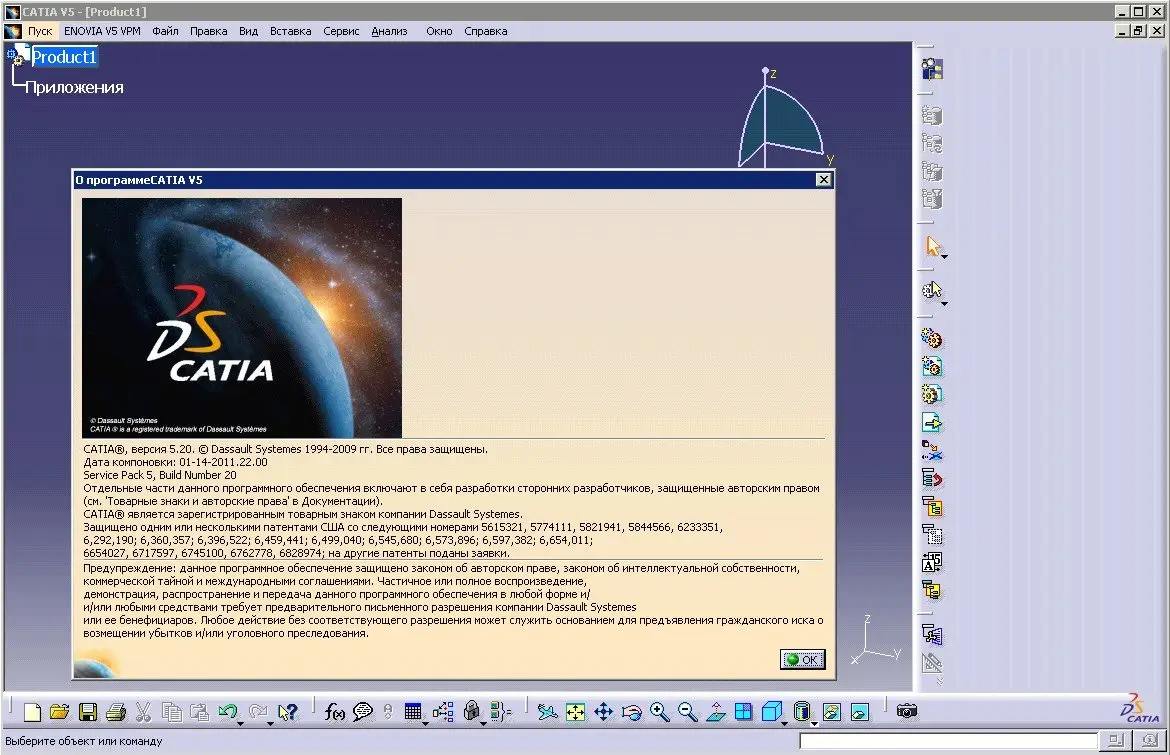Screen dimensions: 1170x755
Task: Open the Вставка menu
Action: 290,31
